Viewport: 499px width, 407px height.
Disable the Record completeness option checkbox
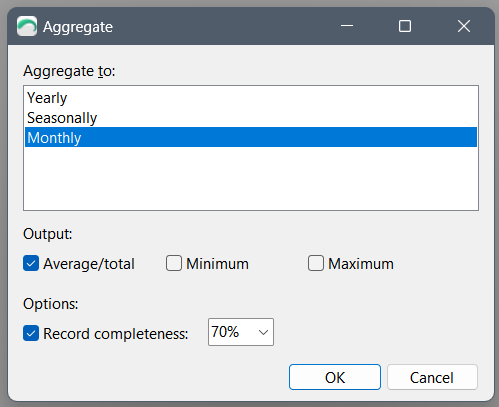click(31, 333)
